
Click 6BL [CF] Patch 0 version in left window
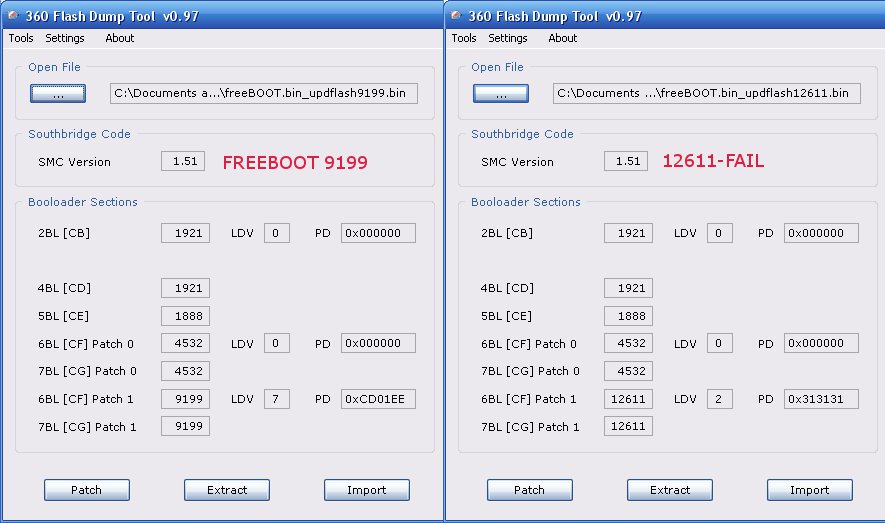click(185, 343)
